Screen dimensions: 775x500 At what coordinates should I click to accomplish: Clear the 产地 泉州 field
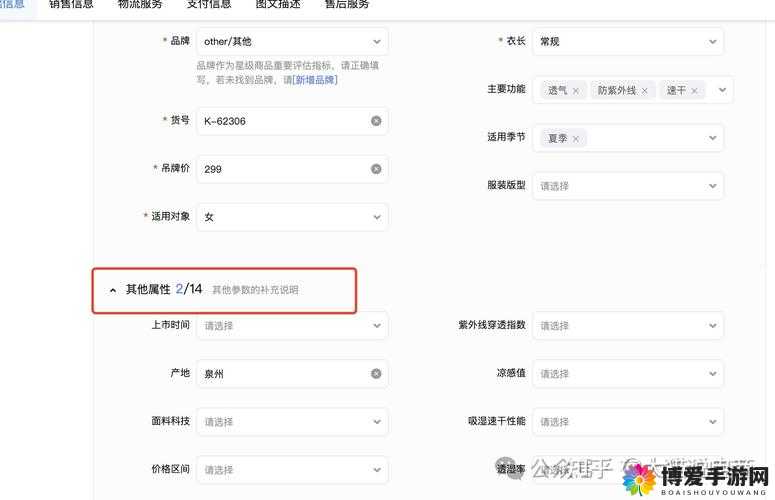[x=376, y=374]
